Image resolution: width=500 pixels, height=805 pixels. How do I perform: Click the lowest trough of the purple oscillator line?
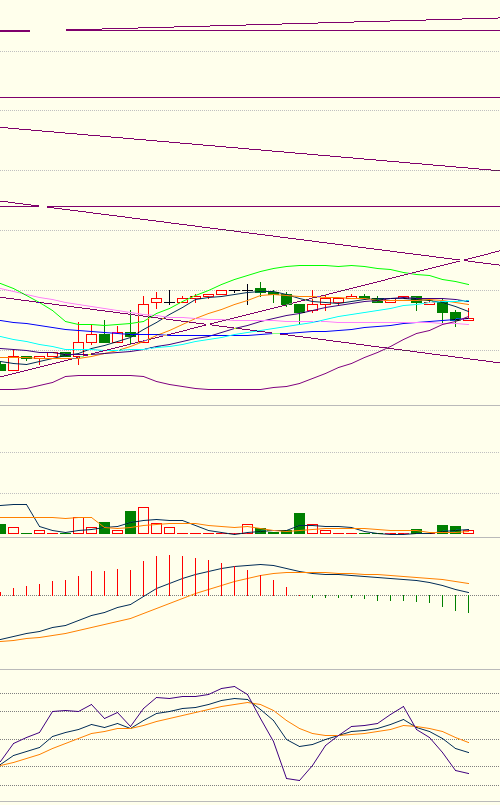[299, 780]
